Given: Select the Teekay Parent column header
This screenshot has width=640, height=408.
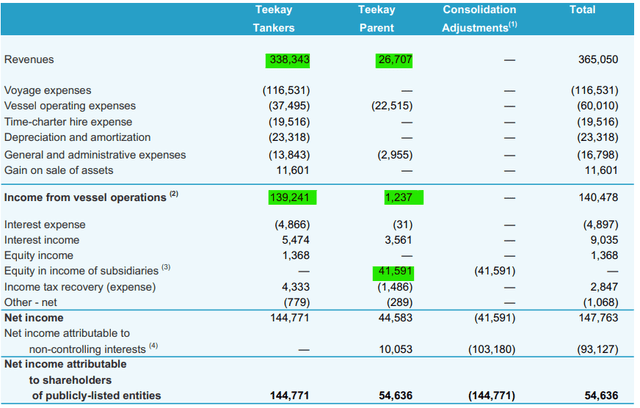Looking at the screenshot, I should click(x=376, y=19).
